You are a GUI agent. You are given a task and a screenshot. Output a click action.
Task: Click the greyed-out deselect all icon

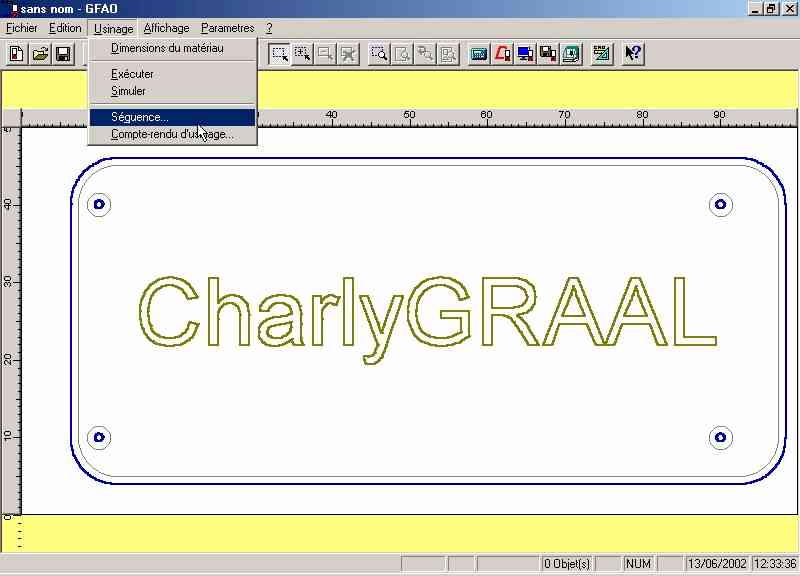[x=348, y=54]
